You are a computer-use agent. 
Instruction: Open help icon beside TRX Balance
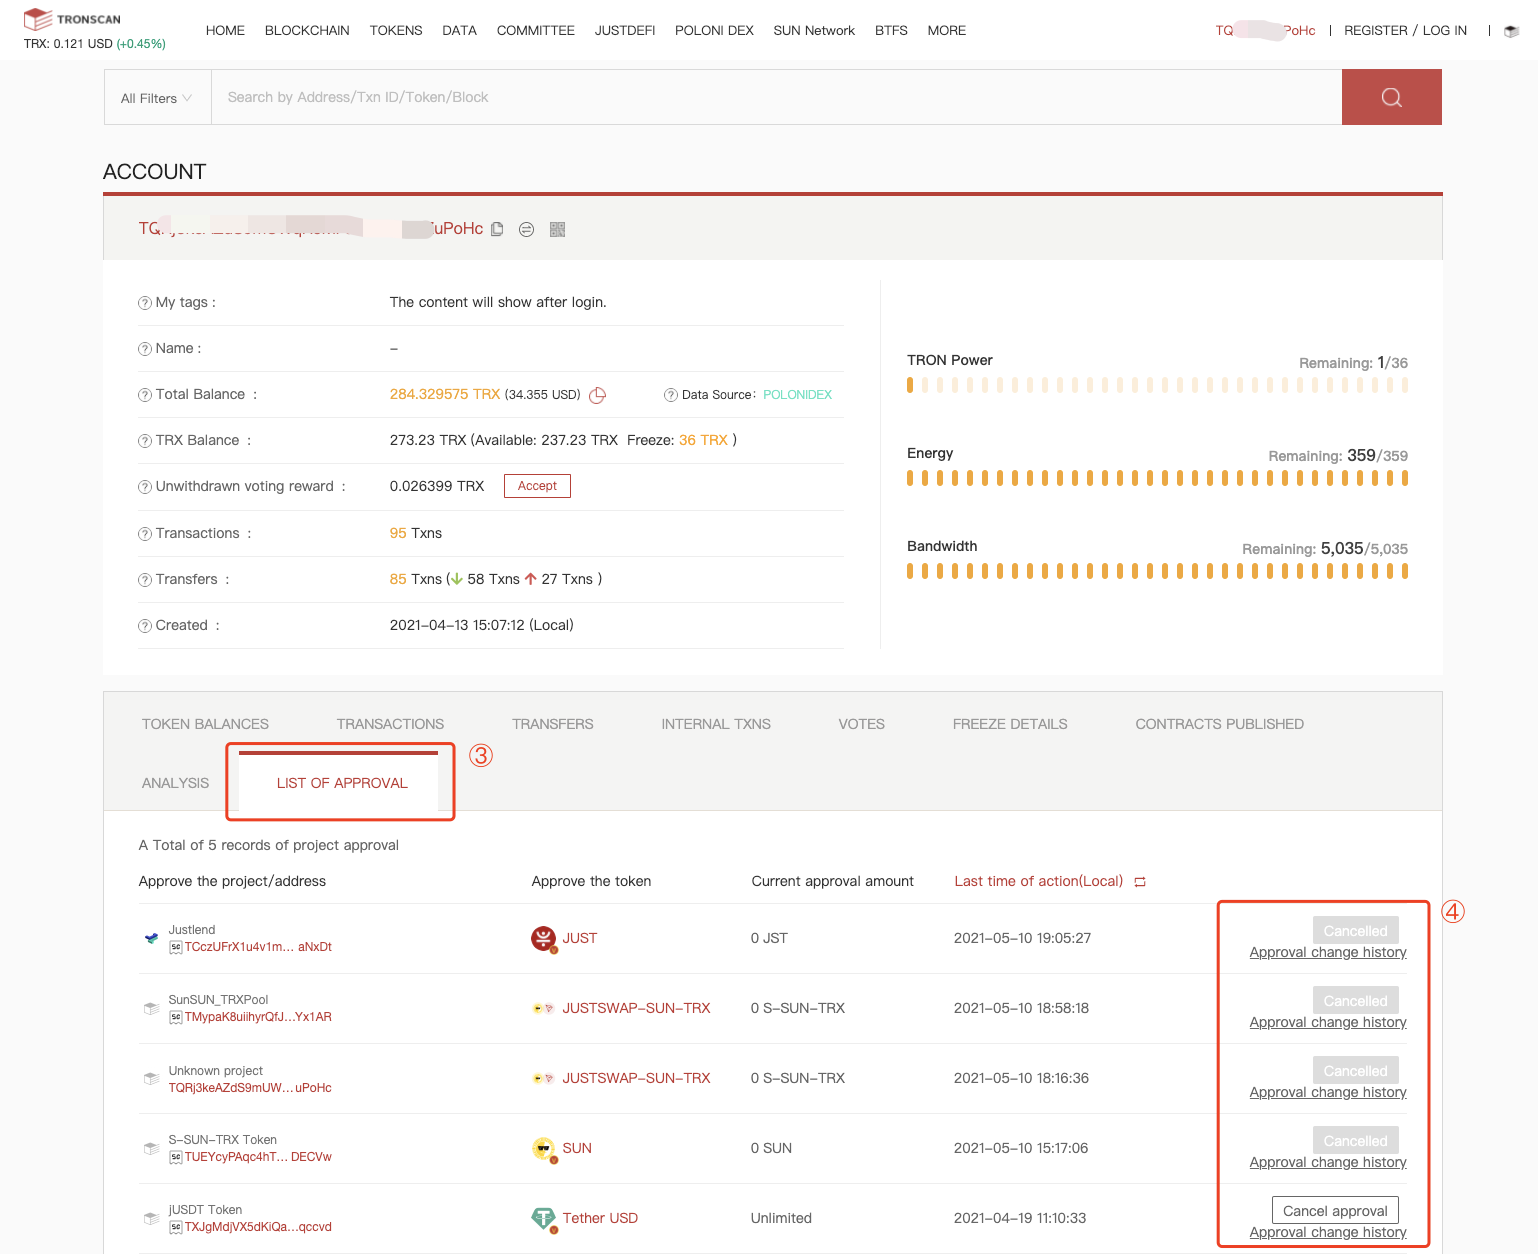145,441
